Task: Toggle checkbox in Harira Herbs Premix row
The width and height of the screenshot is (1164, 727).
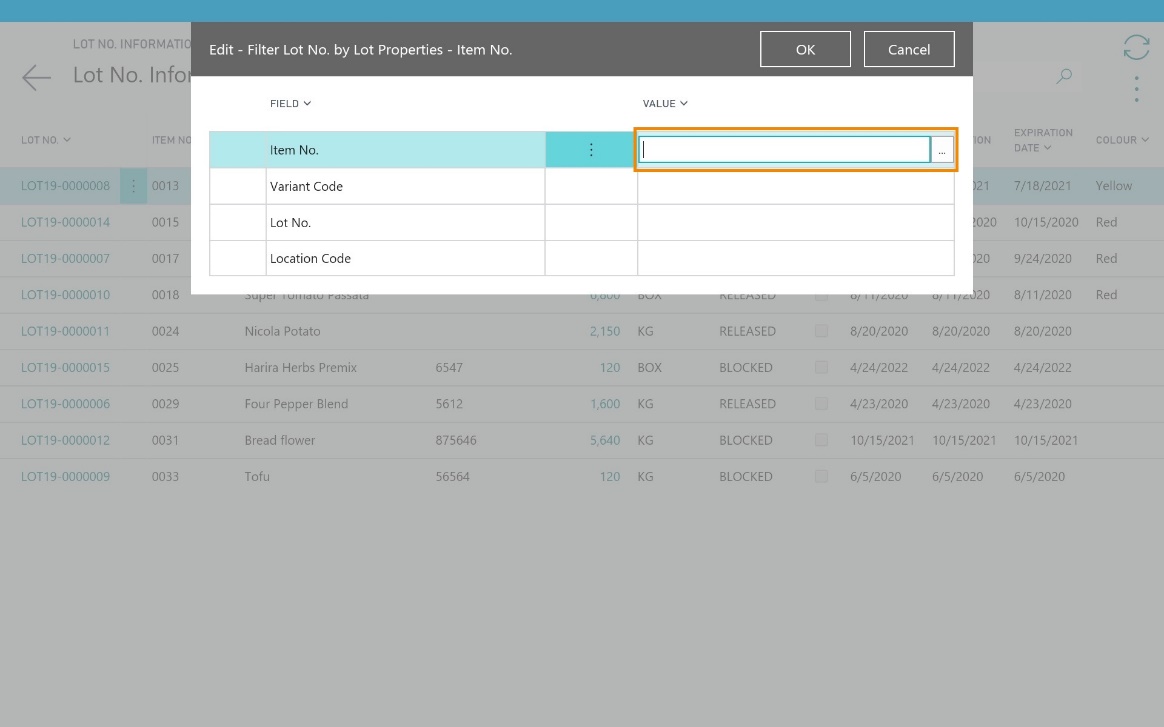Action: tap(821, 367)
